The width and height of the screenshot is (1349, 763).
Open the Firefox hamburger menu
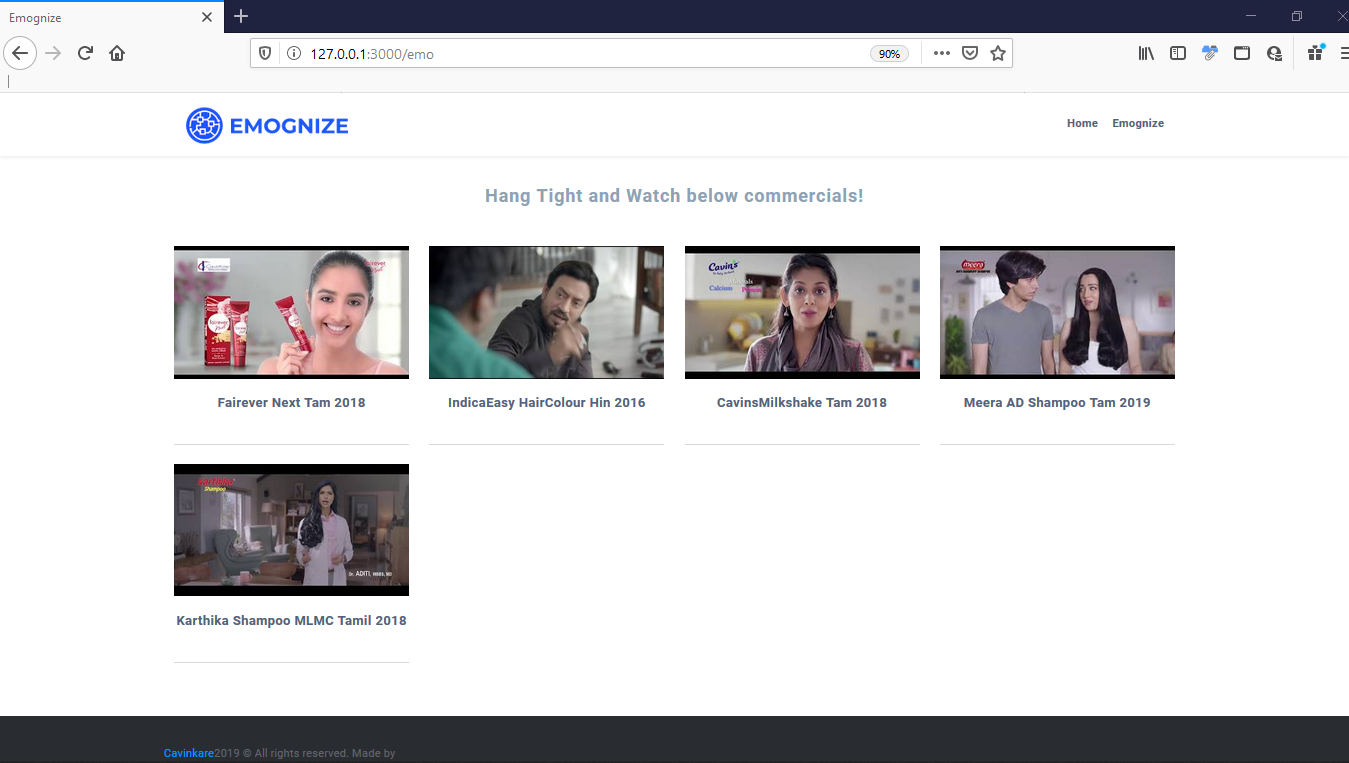1342,54
